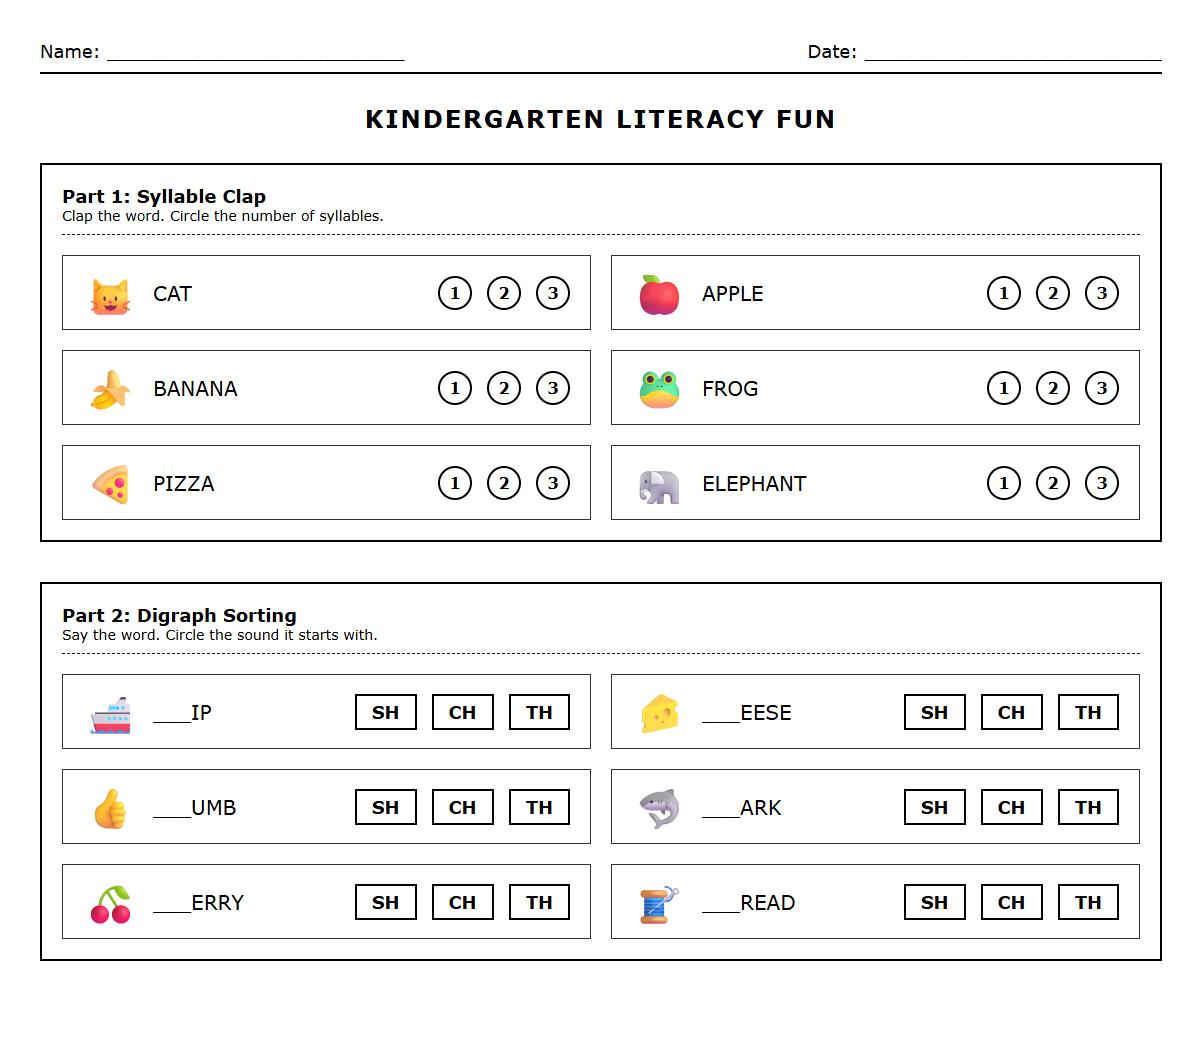Choose CH for the ___EESE word
The width and height of the screenshot is (1202, 1041).
pyautogui.click(x=1012, y=712)
